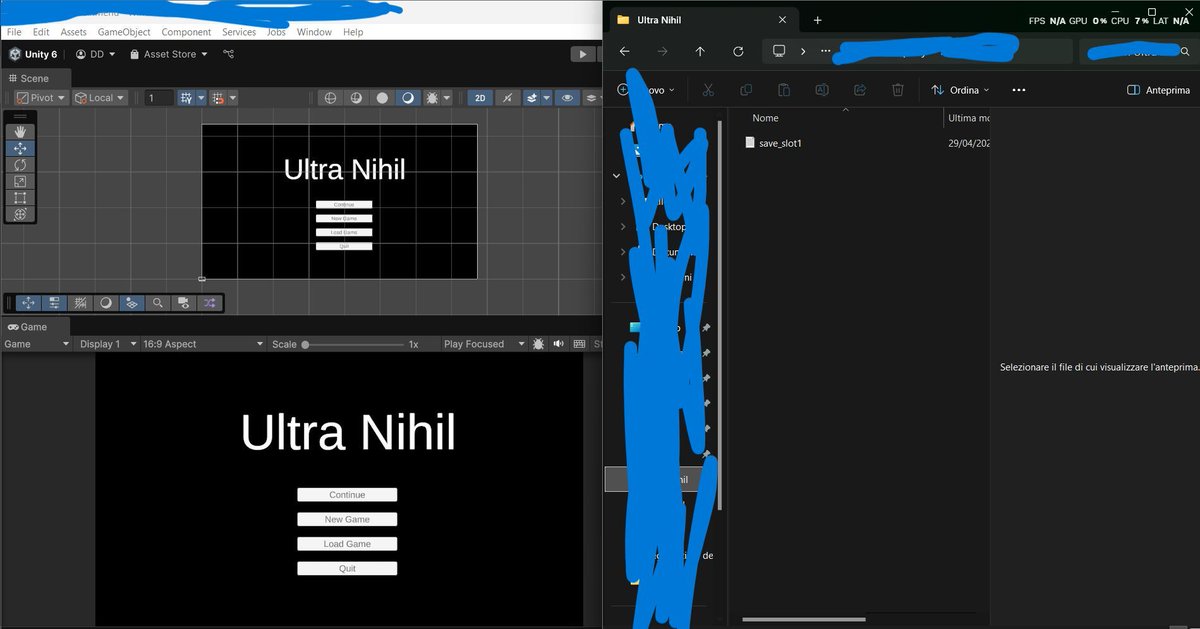Open the 16:9 Aspect dropdown
This screenshot has height=629, width=1200.
[x=204, y=344]
